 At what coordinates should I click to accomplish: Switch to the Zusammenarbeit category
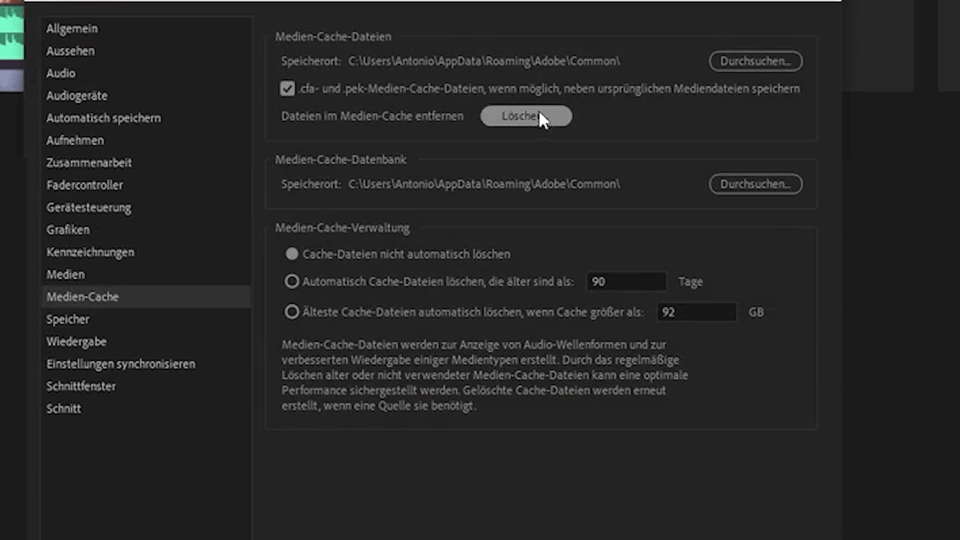pos(89,163)
